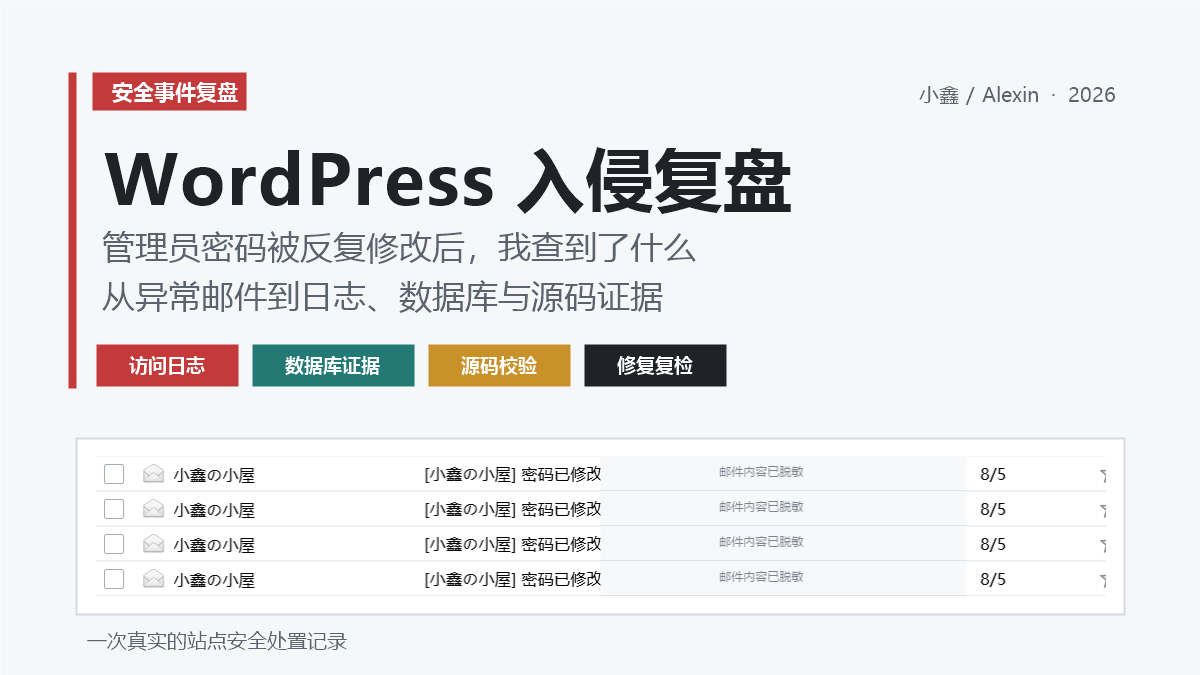The width and height of the screenshot is (1200, 675).
Task: Tick the checkbox of the second email row
Action: [114, 509]
